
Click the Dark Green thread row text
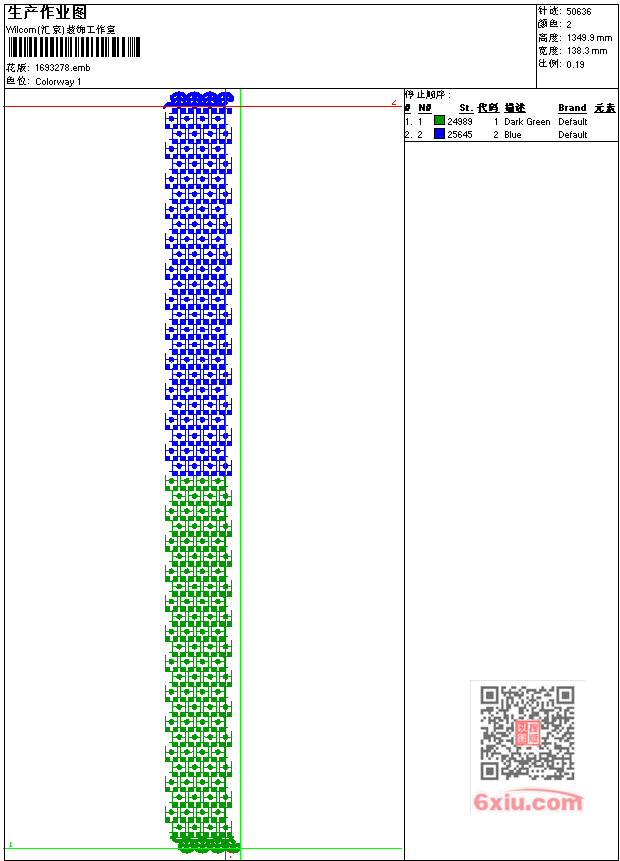click(x=527, y=121)
